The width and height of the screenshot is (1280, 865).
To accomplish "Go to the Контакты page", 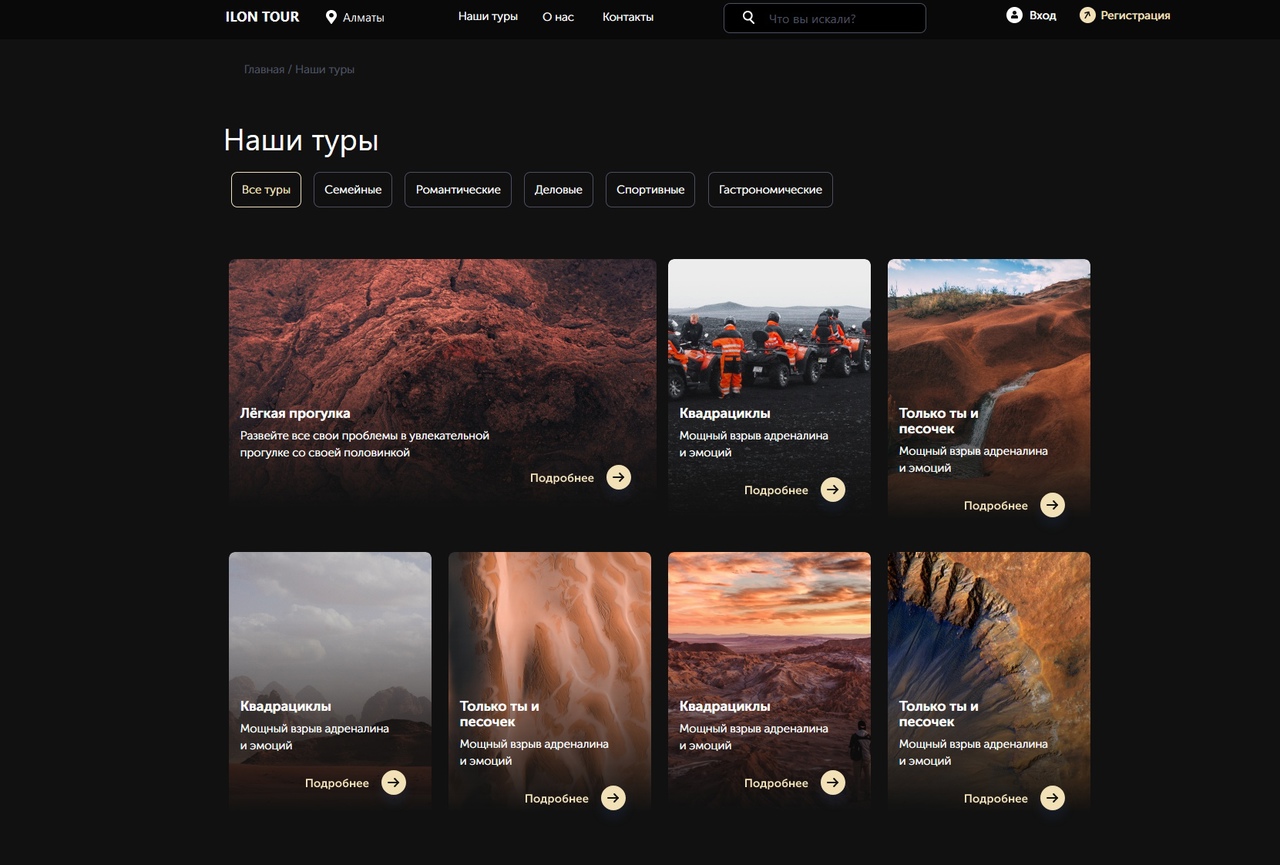I will (x=628, y=17).
